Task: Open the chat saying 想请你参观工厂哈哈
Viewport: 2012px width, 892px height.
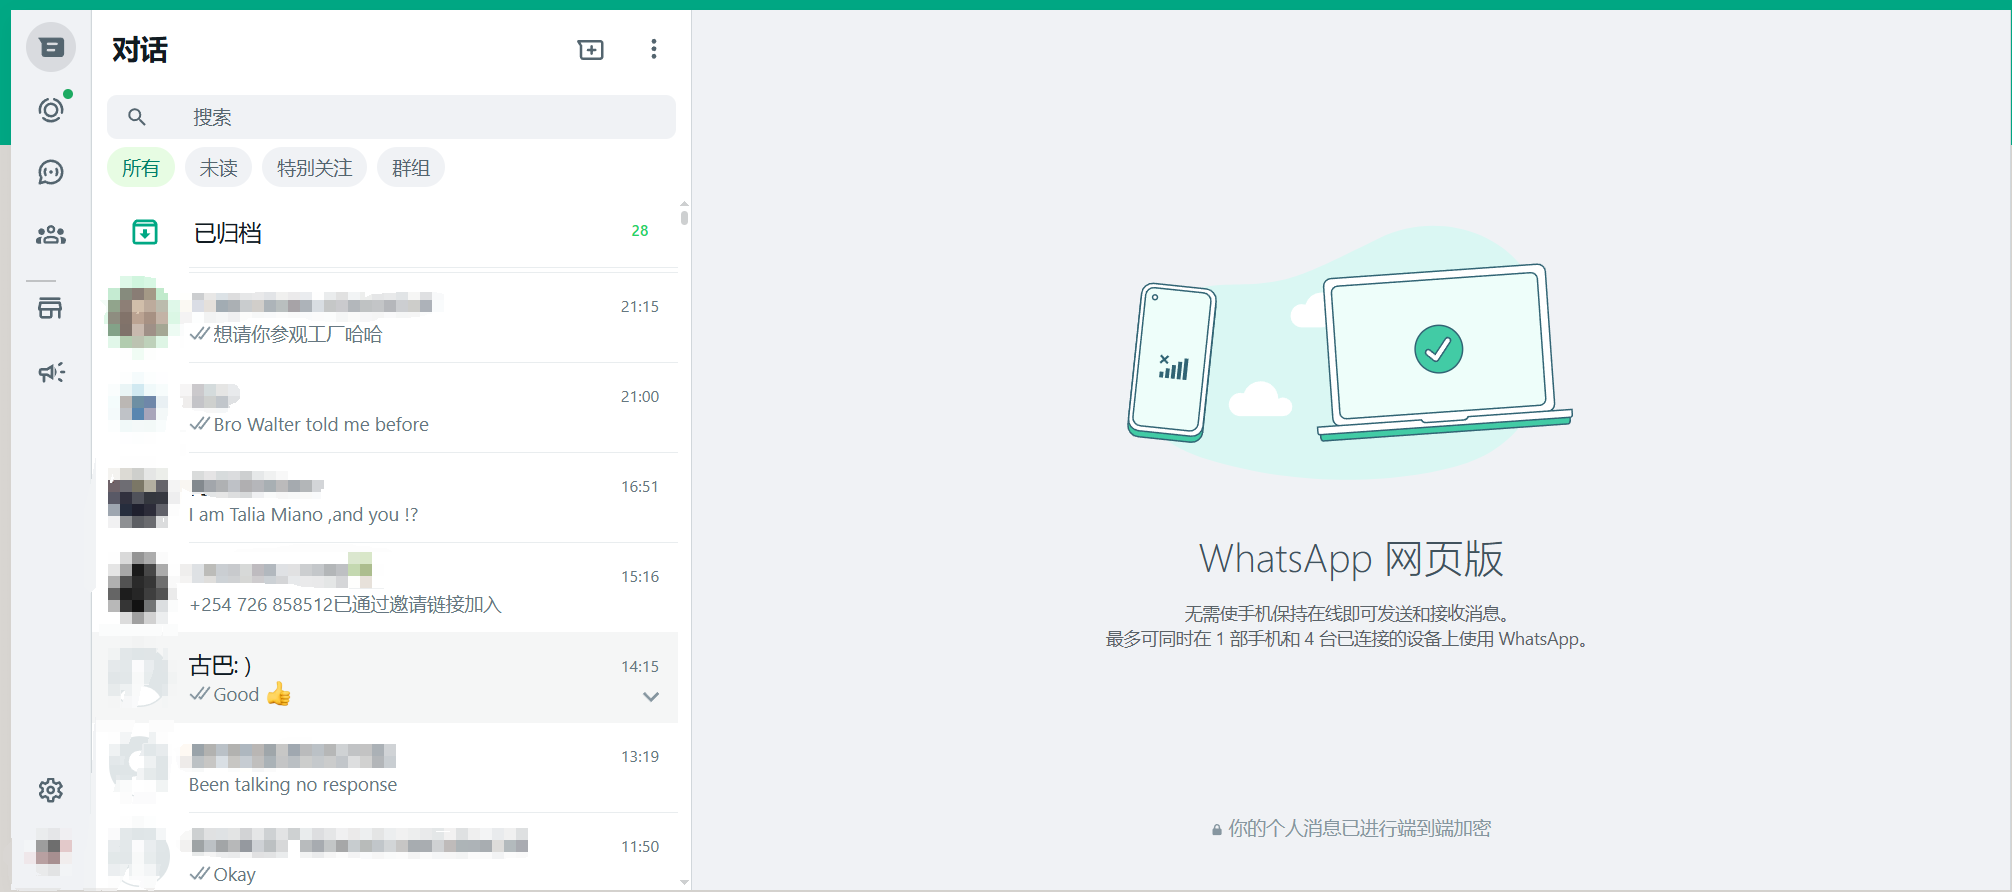Action: click(x=387, y=317)
